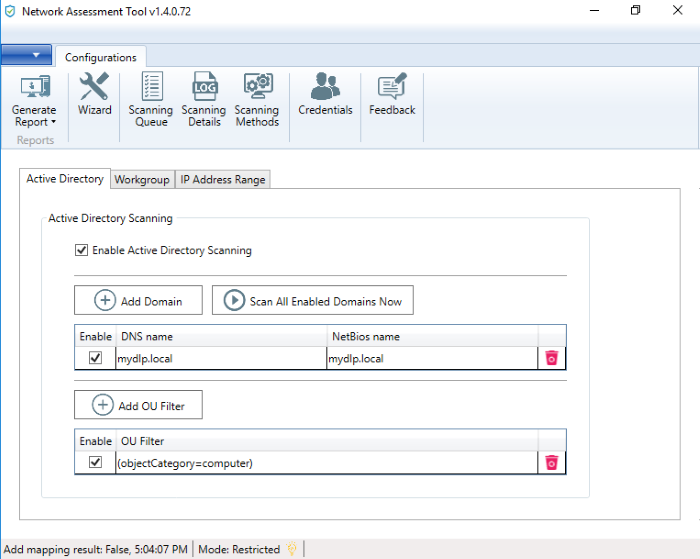Open the Wizard tool
The width and height of the screenshot is (700, 559).
[94, 96]
